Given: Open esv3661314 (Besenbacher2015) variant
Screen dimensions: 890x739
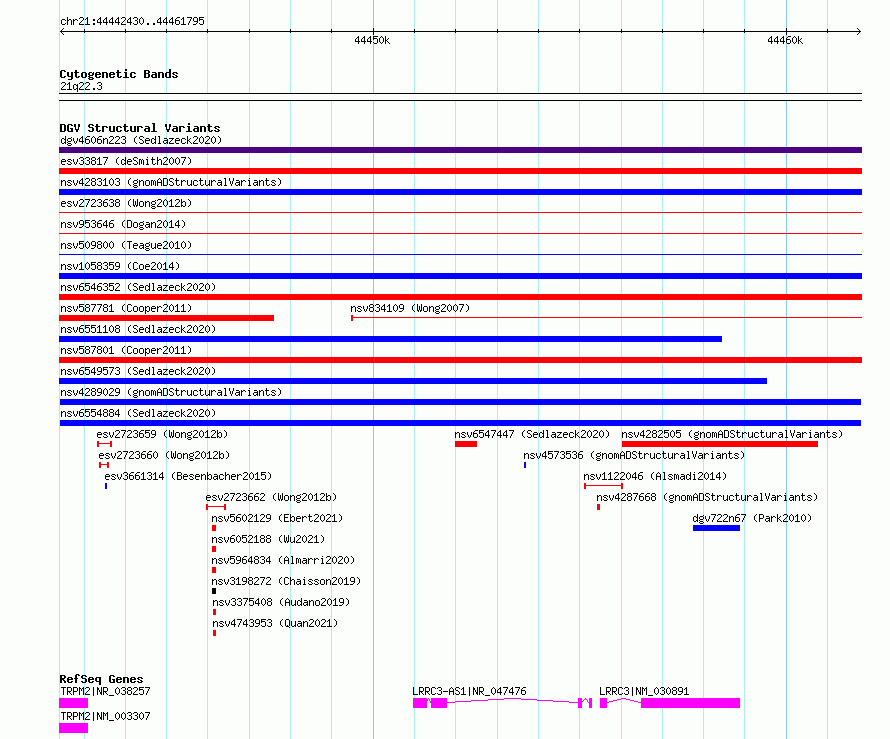Looking at the screenshot, I should click(188, 476).
